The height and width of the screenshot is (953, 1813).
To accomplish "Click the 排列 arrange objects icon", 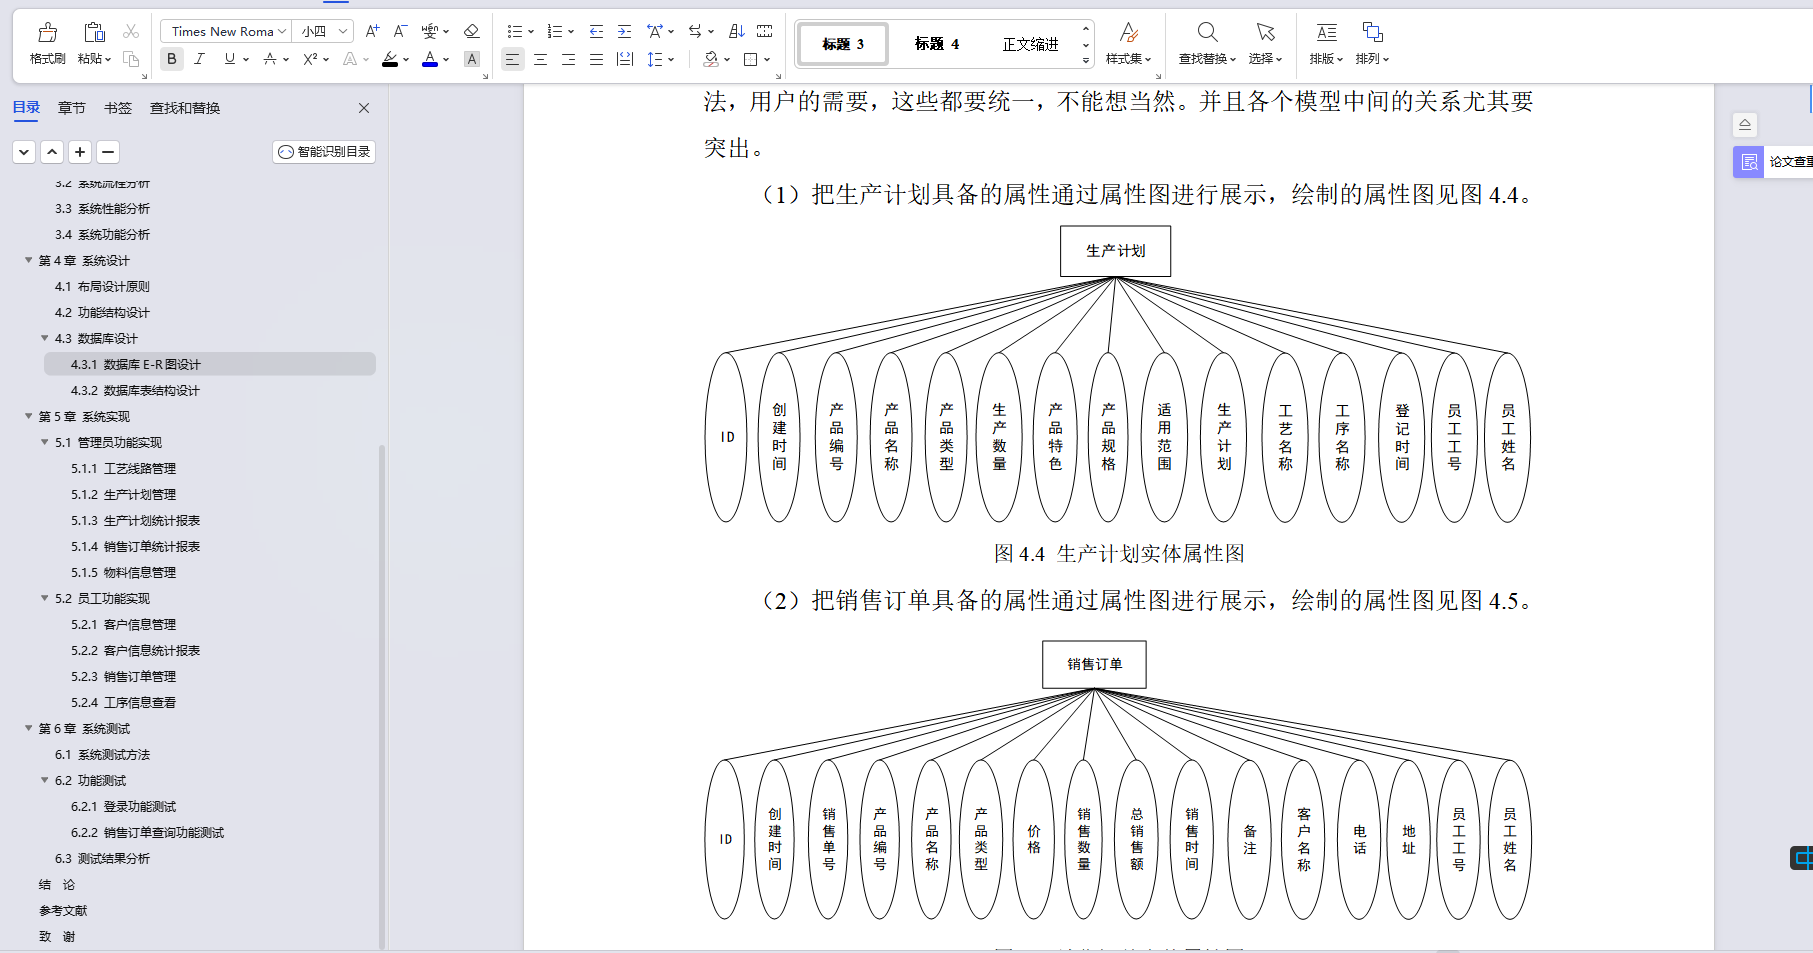I will point(1371,42).
